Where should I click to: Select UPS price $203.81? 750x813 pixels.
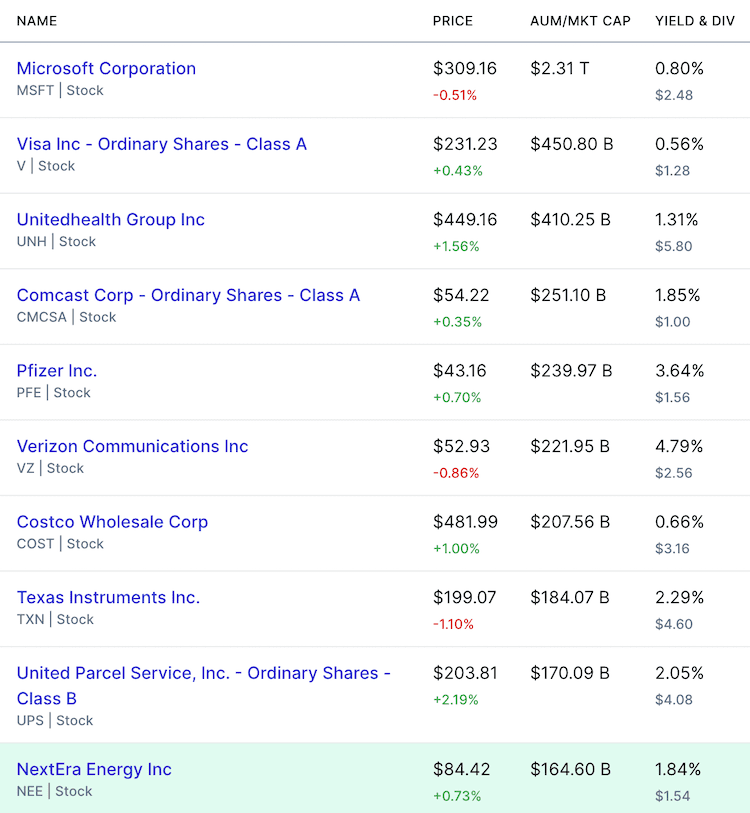(x=465, y=673)
